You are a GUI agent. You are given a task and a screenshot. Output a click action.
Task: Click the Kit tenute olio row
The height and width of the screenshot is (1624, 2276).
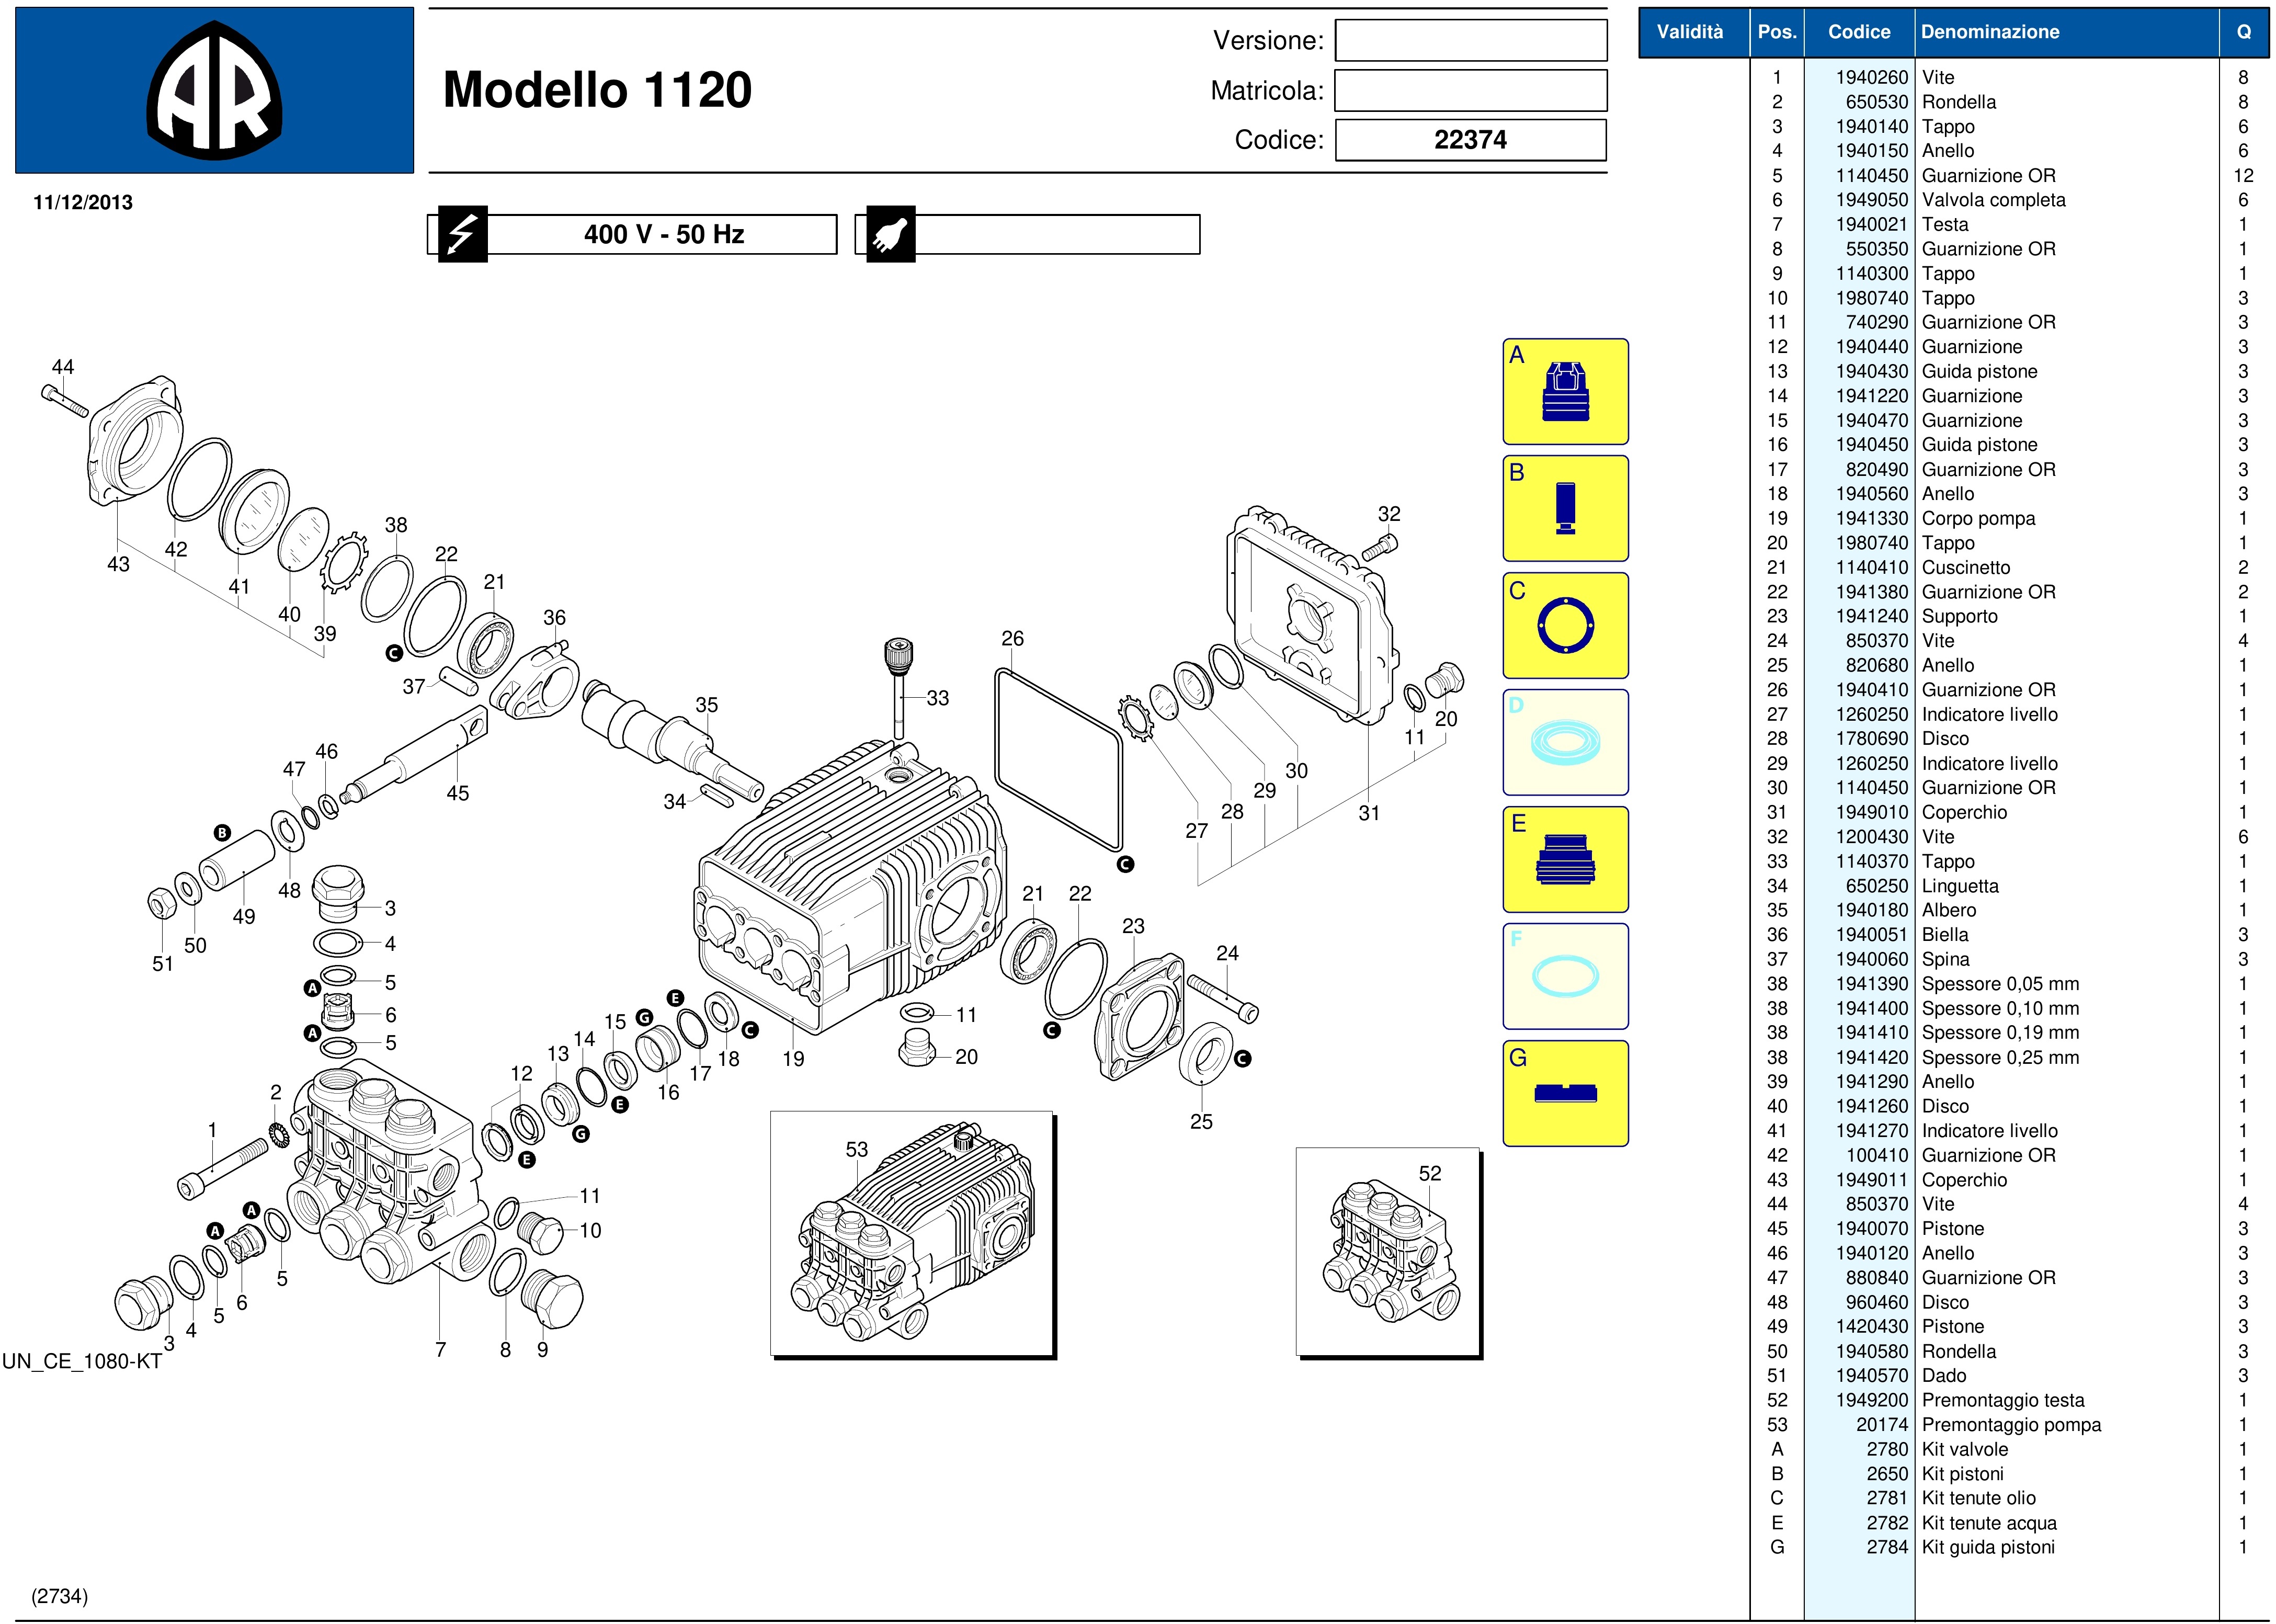pos(1978,1498)
